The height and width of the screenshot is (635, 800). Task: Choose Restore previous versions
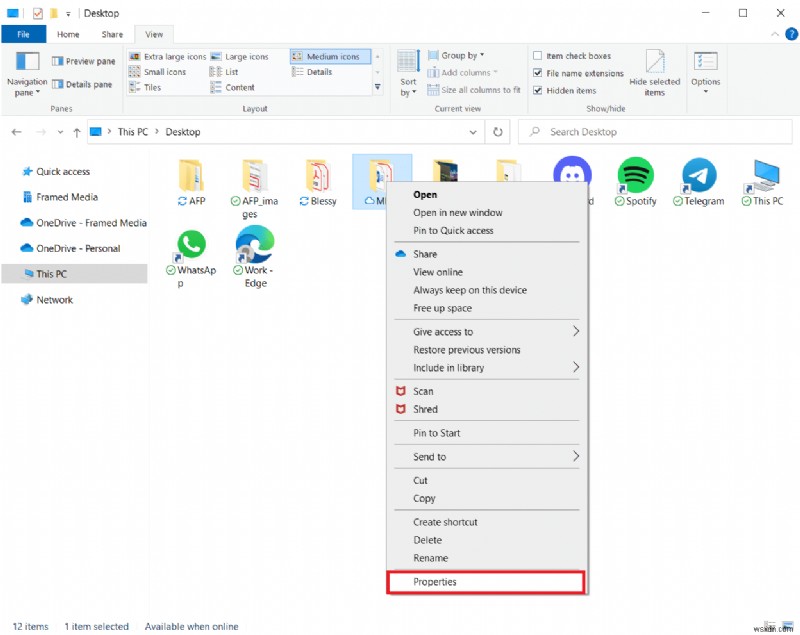coord(487,350)
